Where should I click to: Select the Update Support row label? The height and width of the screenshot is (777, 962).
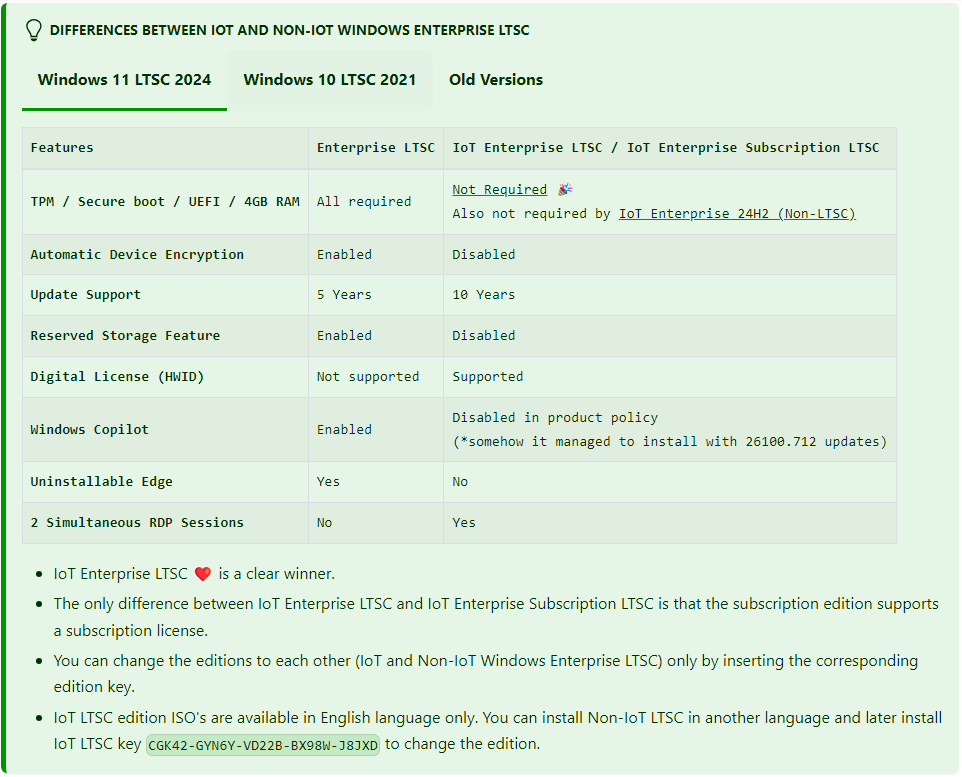tap(86, 295)
